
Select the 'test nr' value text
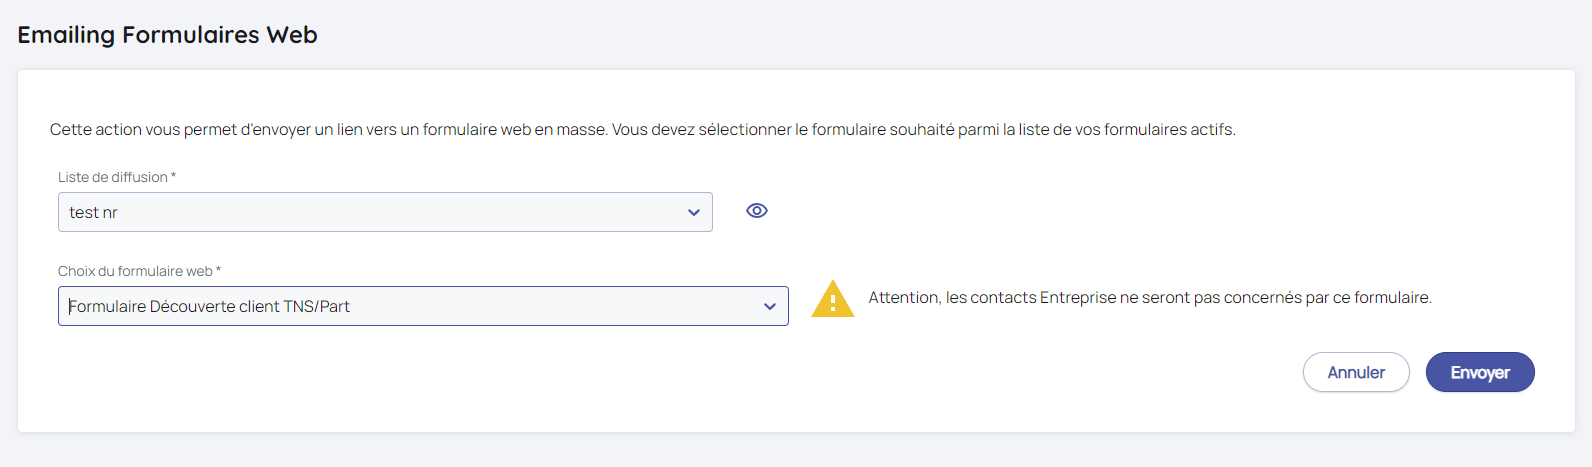click(x=93, y=213)
